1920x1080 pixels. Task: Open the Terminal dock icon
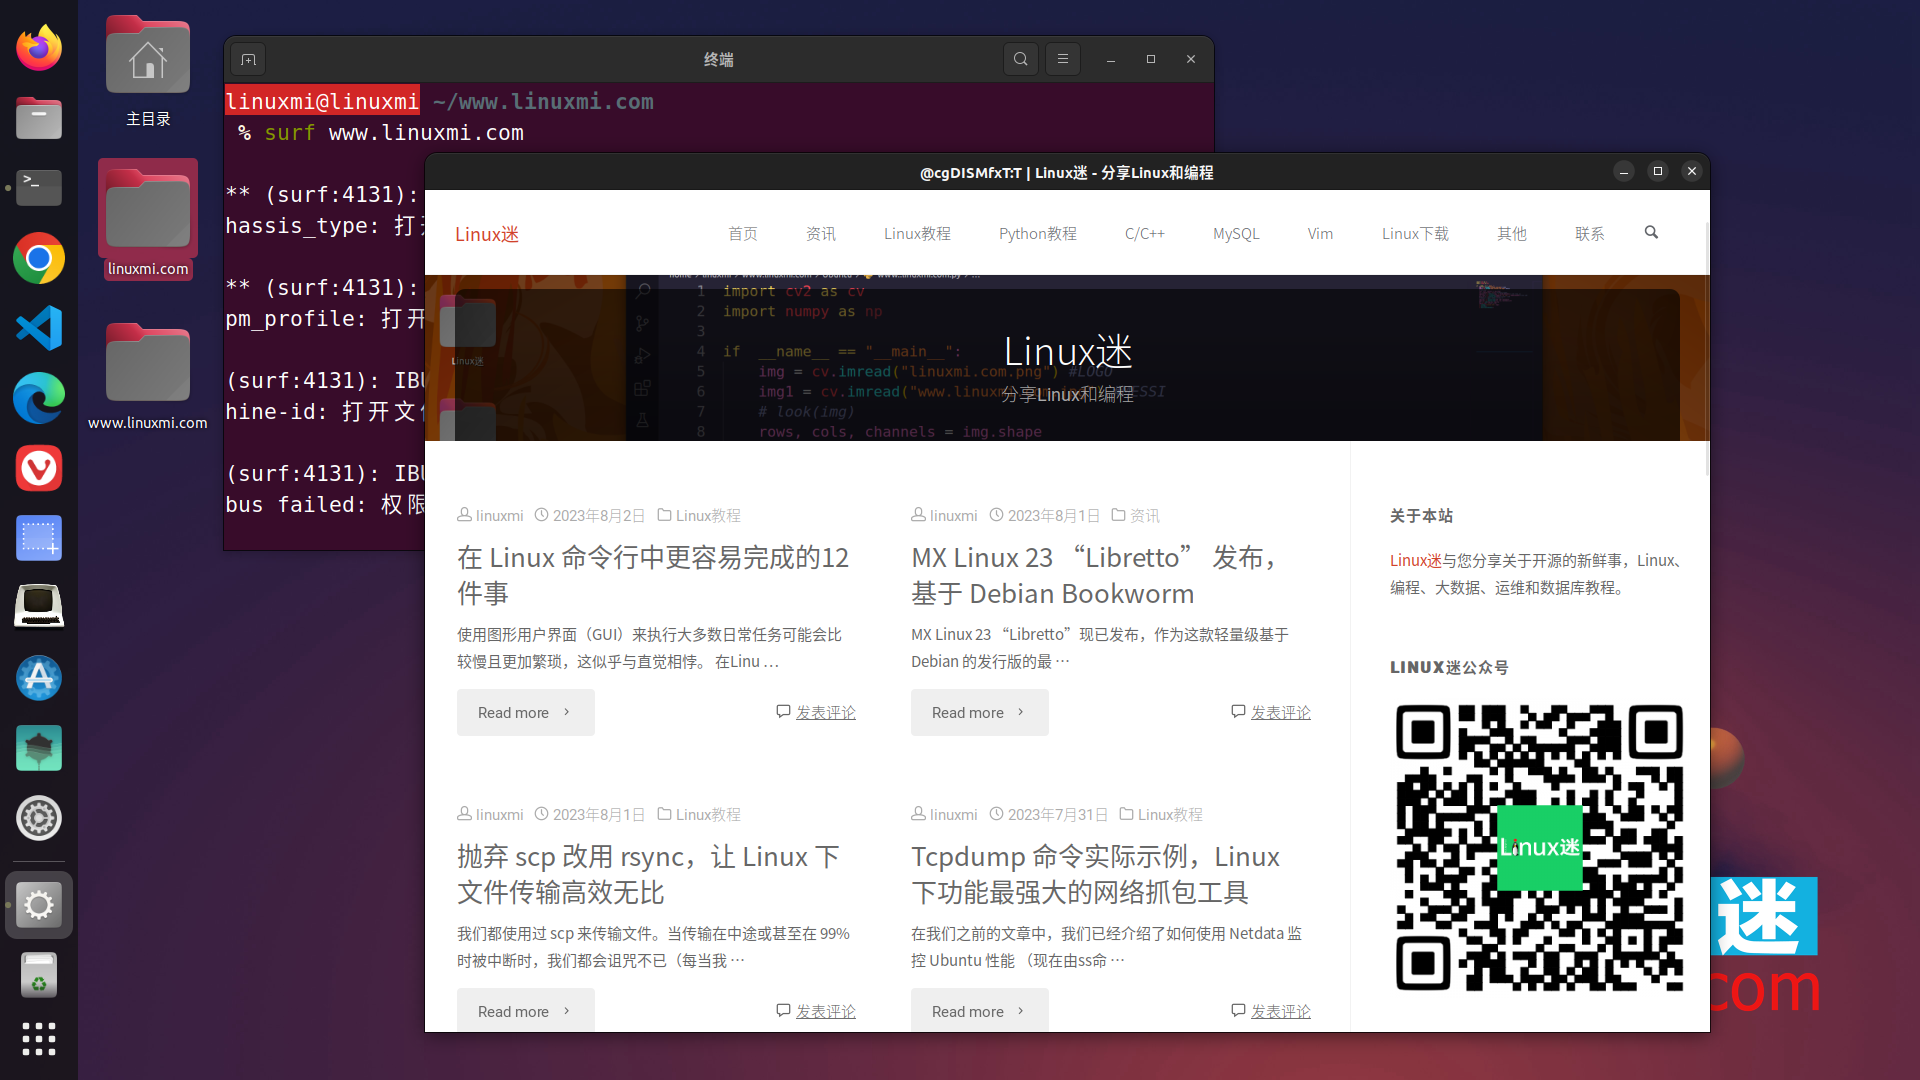point(39,187)
